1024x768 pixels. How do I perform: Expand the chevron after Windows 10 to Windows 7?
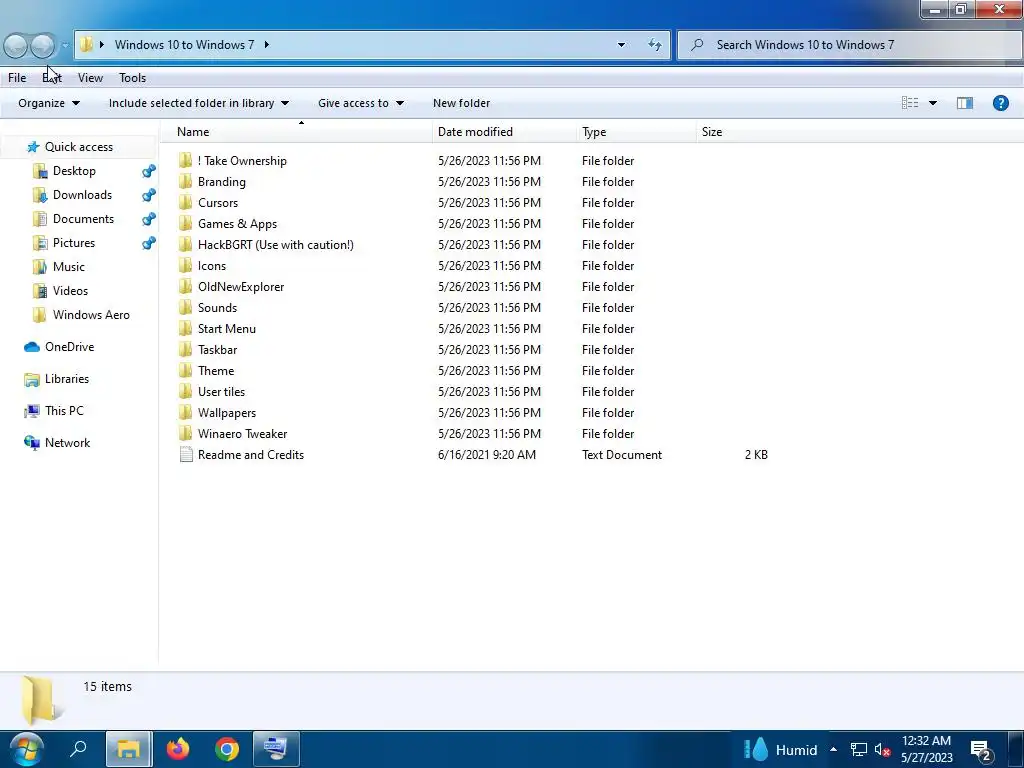pos(266,44)
